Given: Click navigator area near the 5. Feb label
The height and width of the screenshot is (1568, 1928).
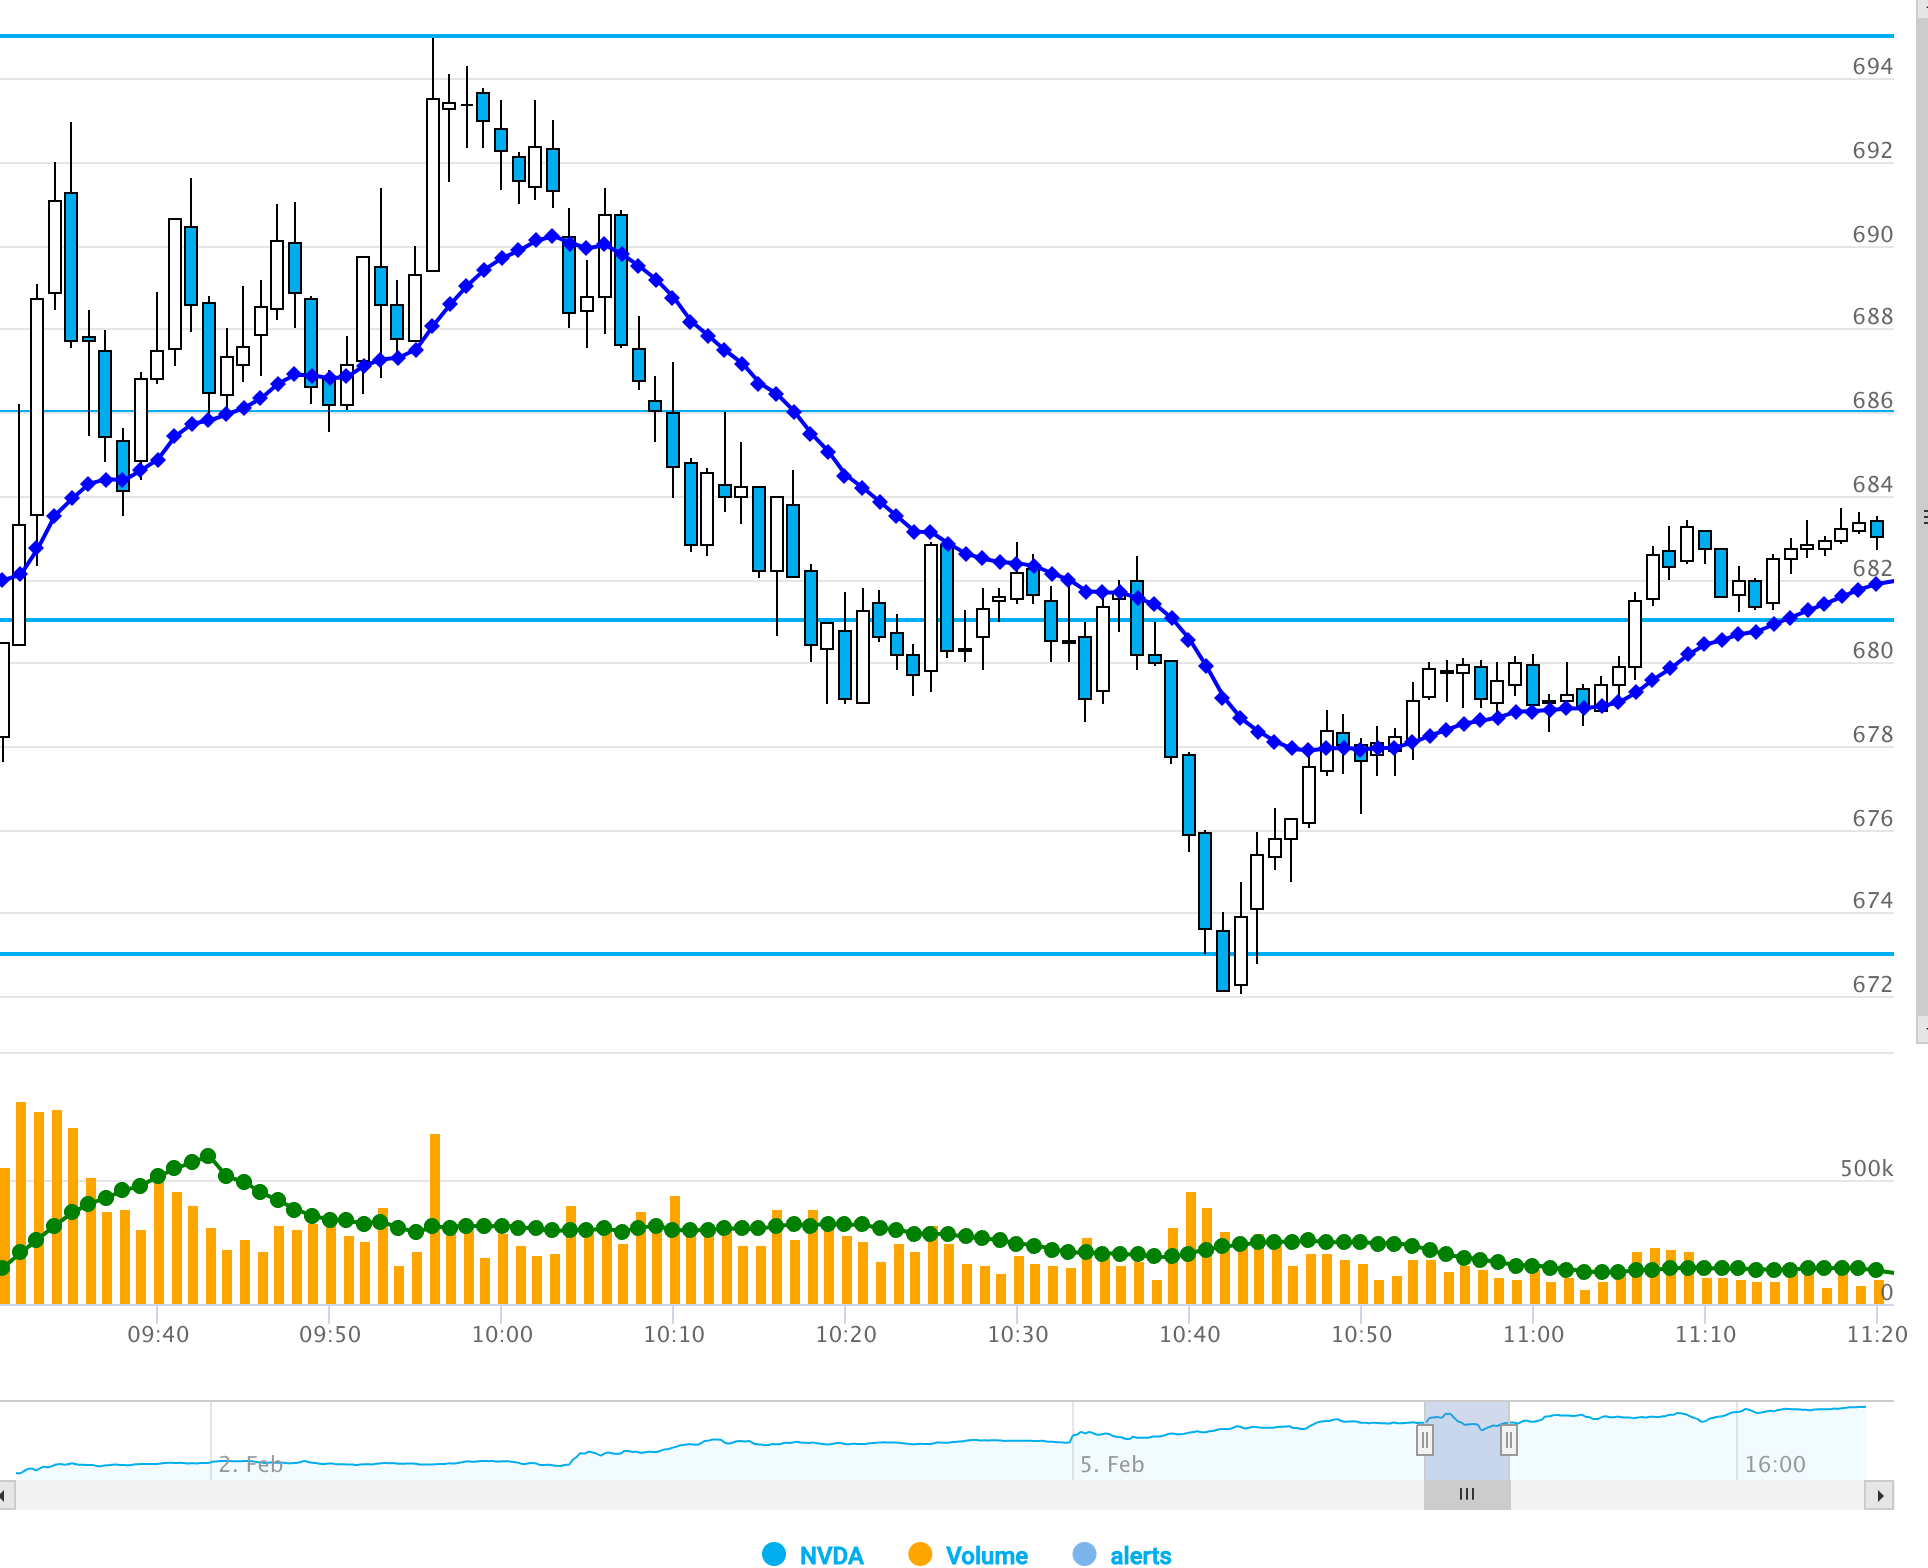Looking at the screenshot, I should point(1112,1464).
